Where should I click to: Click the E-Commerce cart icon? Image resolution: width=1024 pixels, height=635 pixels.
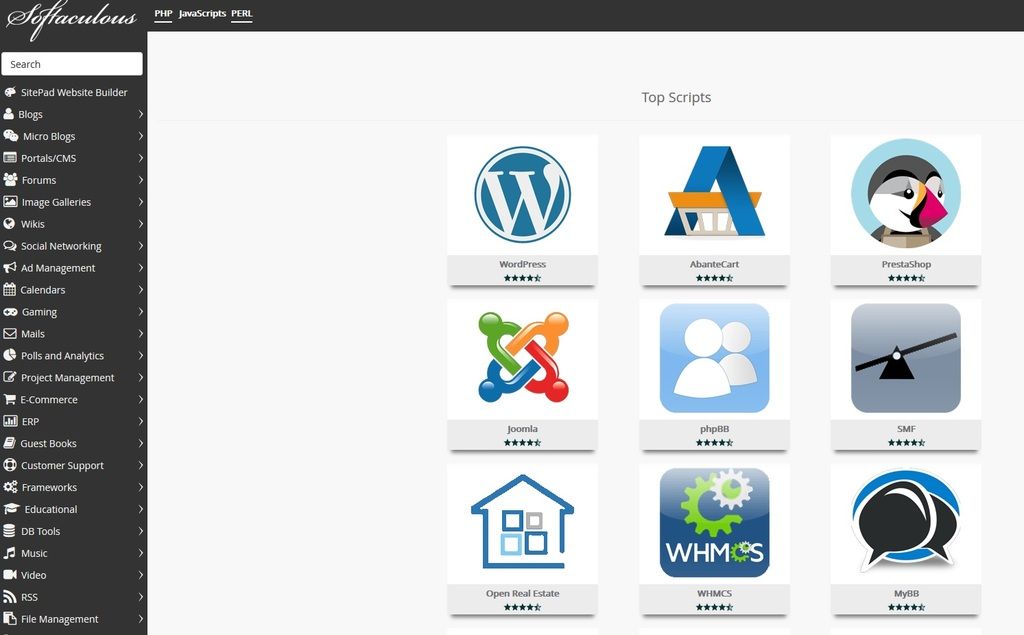pyautogui.click(x=9, y=399)
